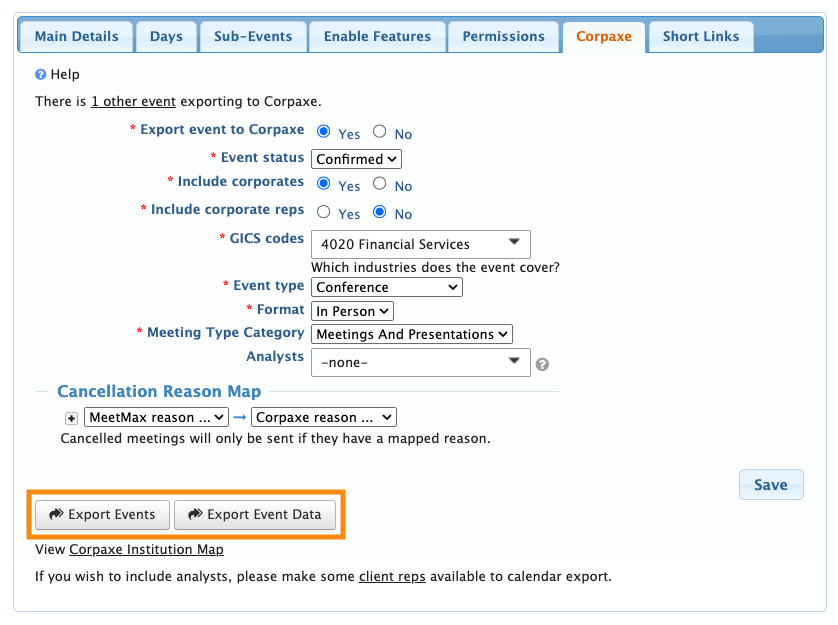838x625 pixels.
Task: Click the Cancellation Reason Map heading
Action: 159,391
